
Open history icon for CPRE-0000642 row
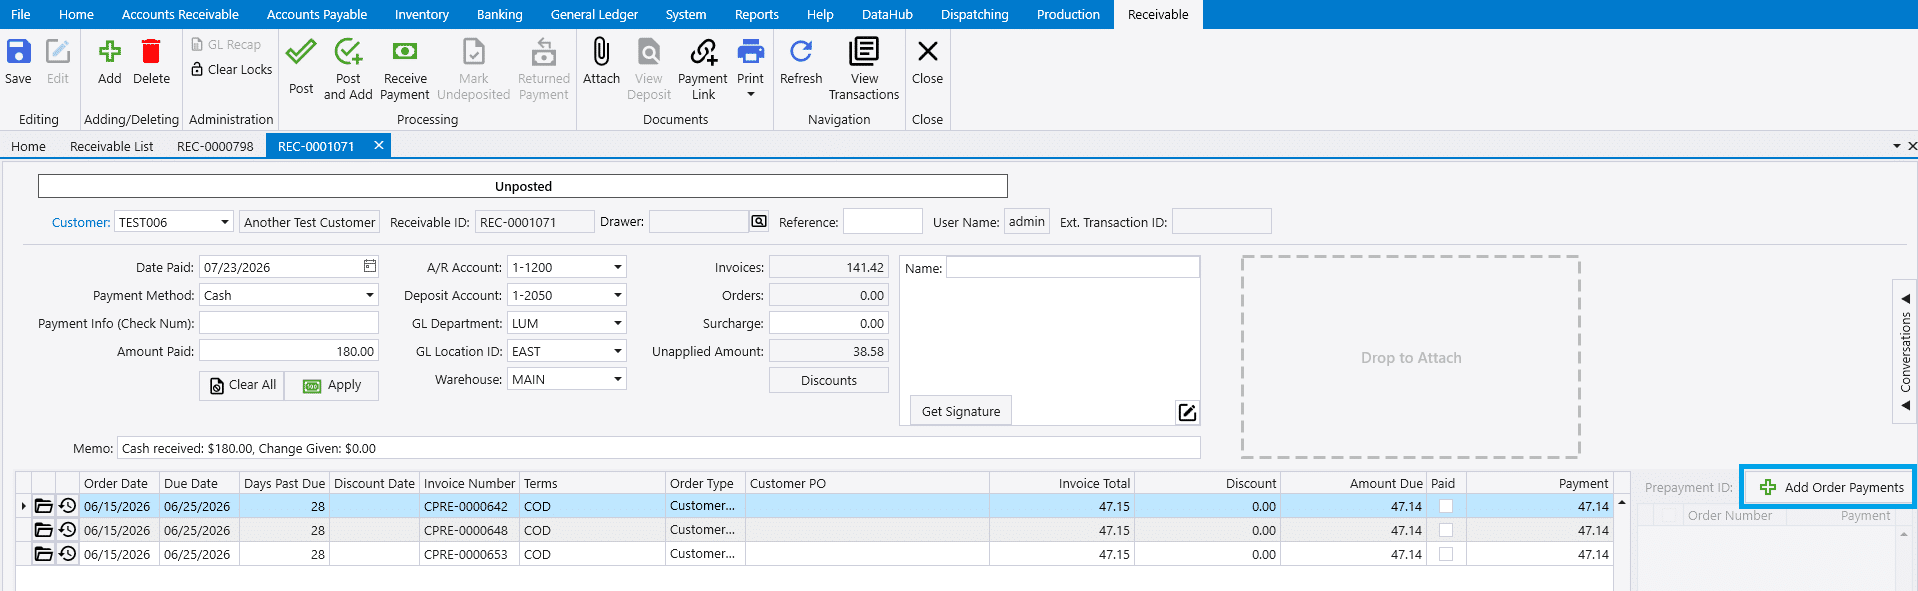point(68,506)
